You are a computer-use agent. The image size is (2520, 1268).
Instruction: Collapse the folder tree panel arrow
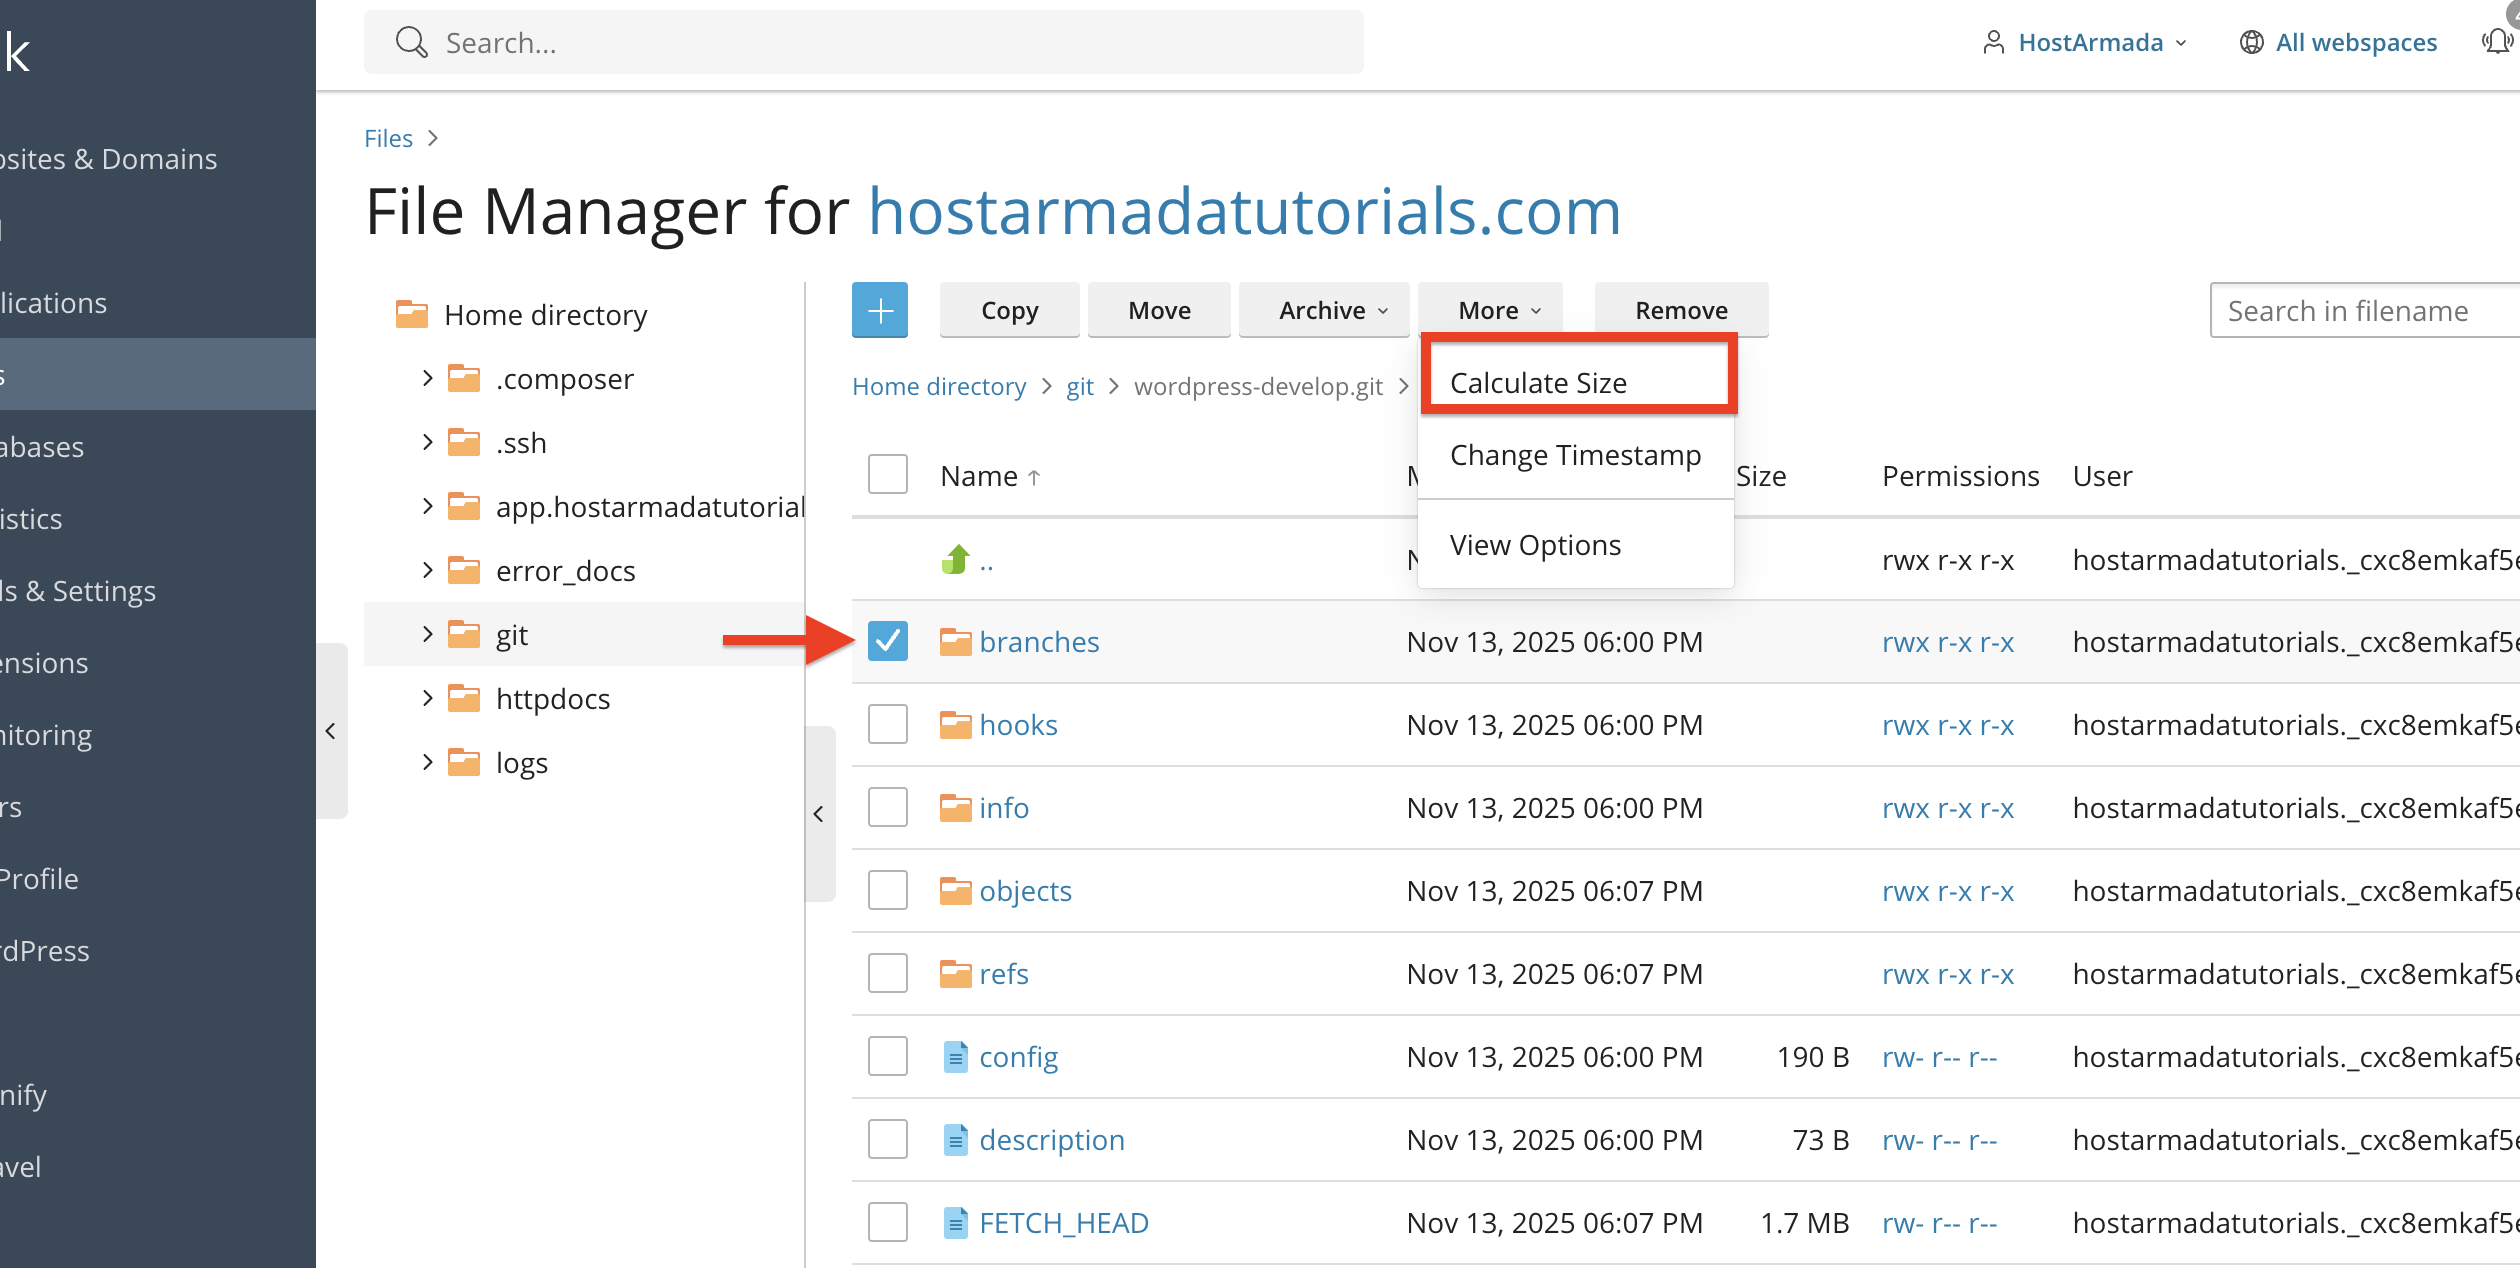819,814
